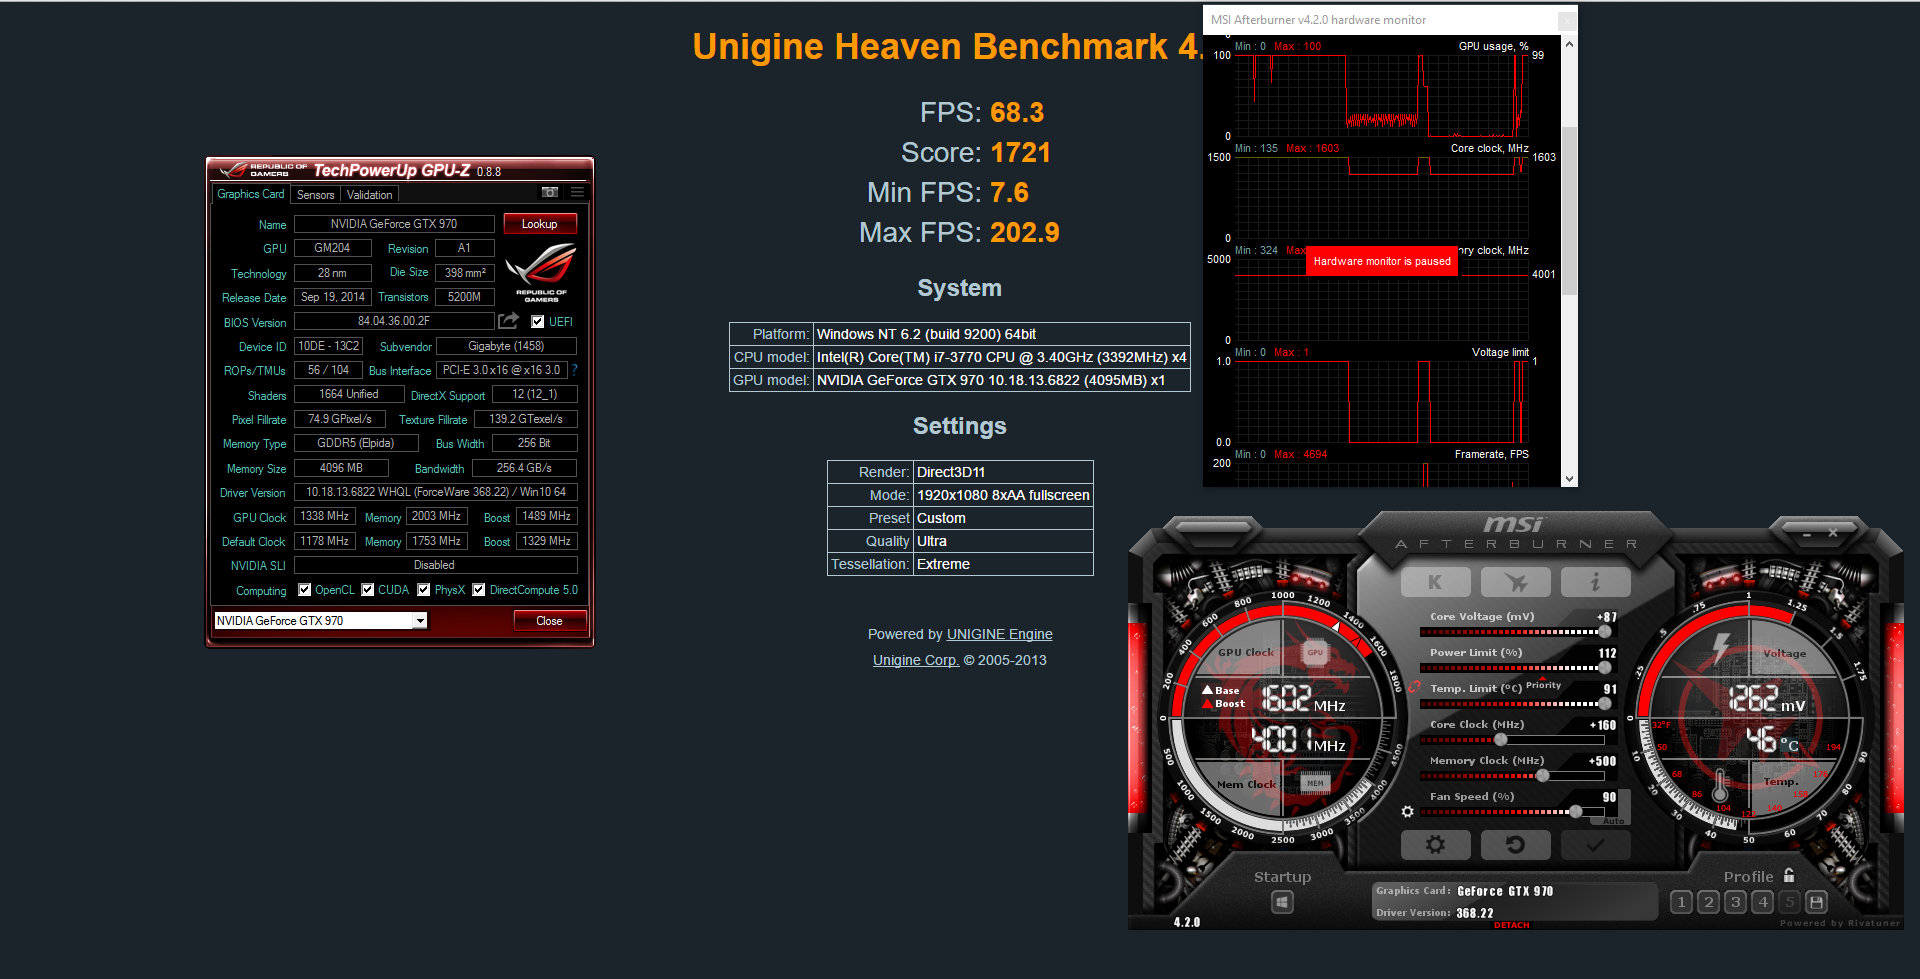Toggle the PhysX checkbox
This screenshot has height=979, width=1920.
[424, 590]
